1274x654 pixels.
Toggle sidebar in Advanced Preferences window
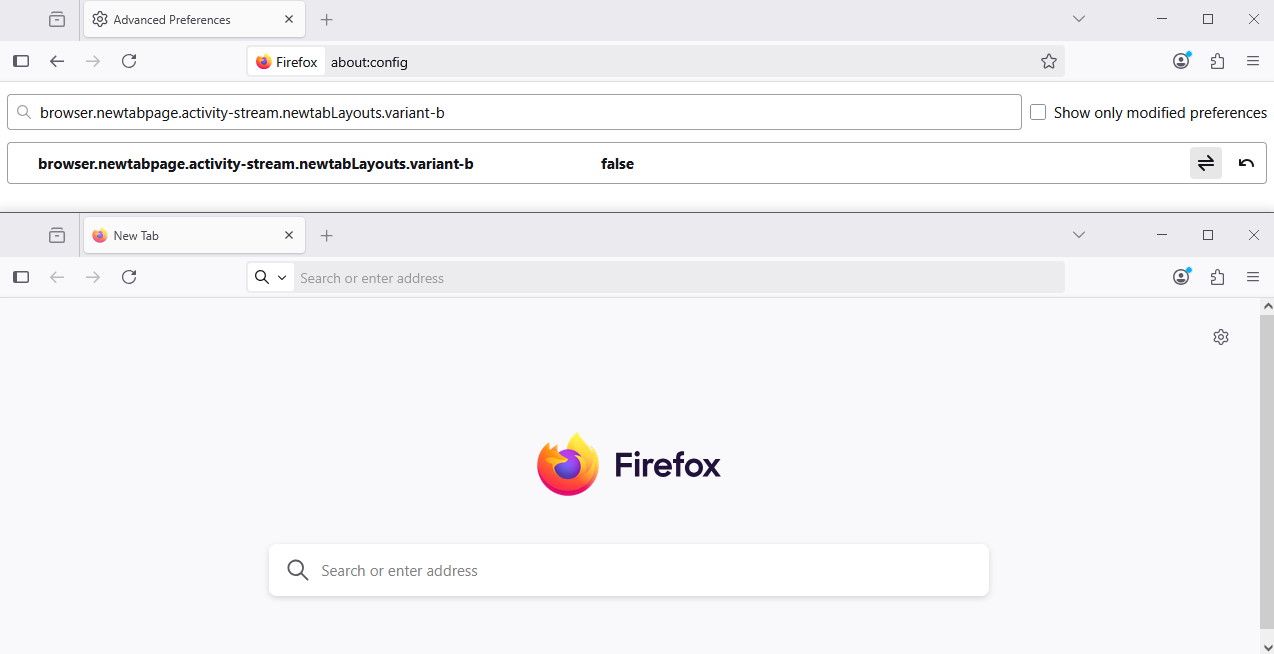21,61
